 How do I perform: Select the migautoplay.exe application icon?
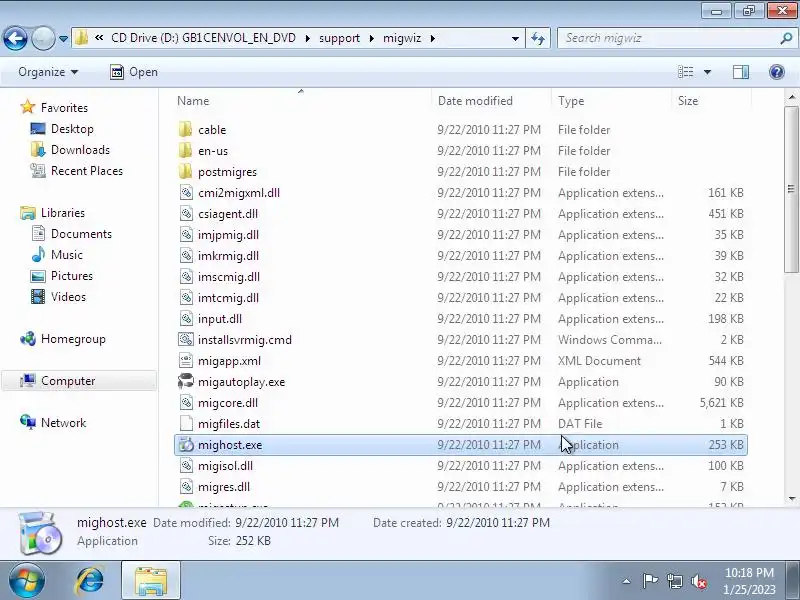coord(186,382)
